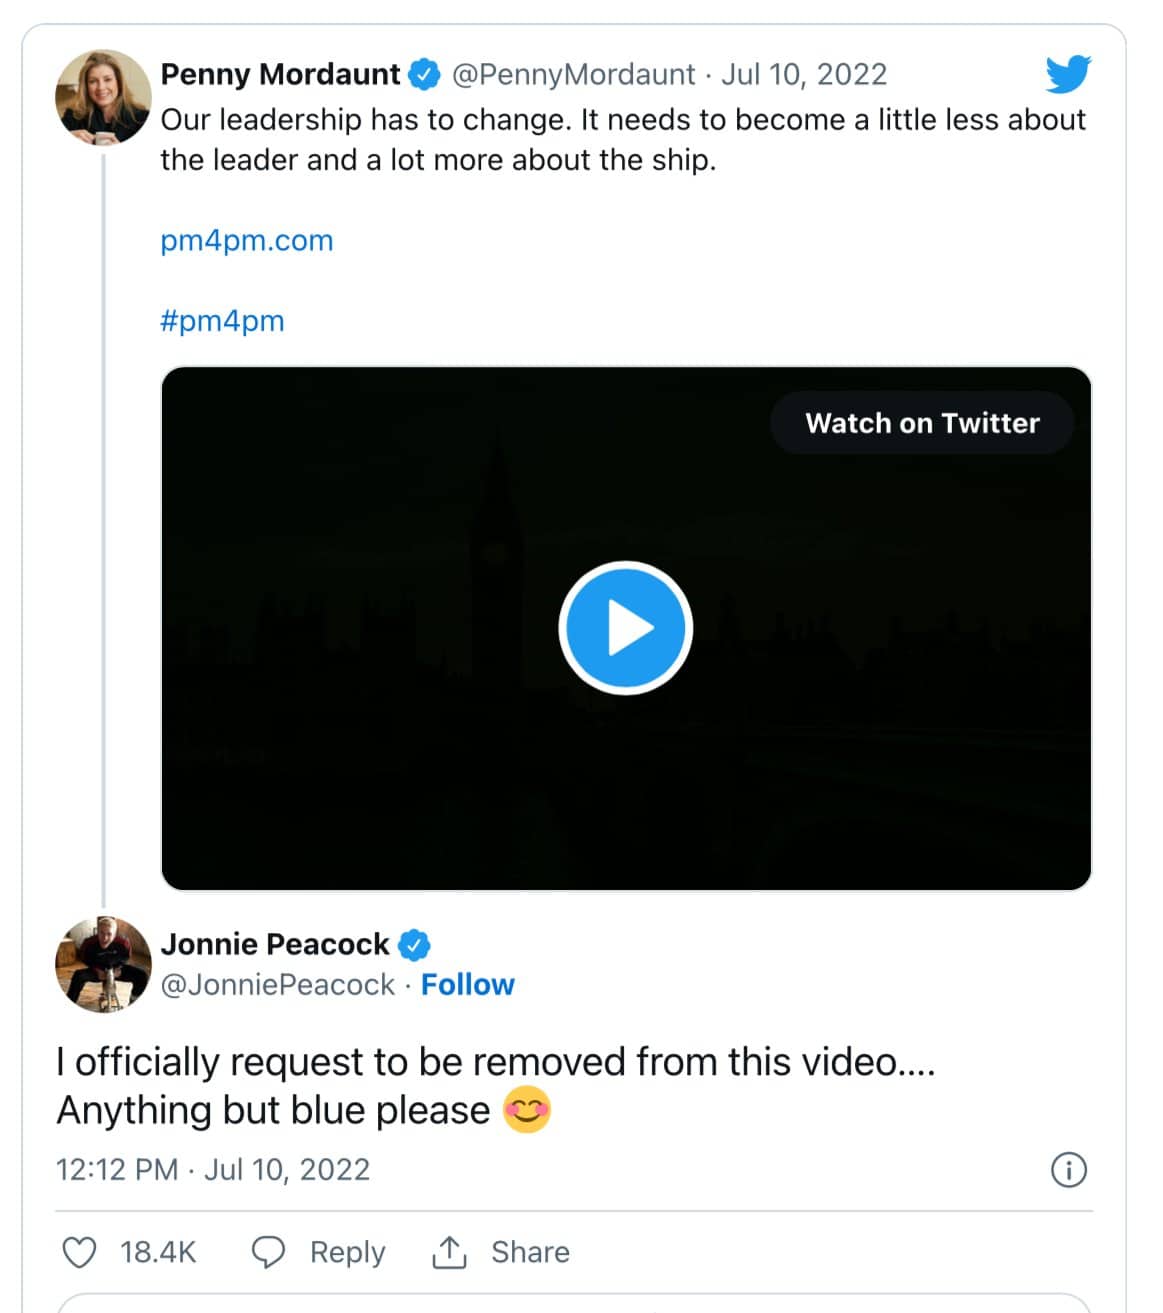
Task: Click Penny Mordaunt's verified badge
Action: (x=424, y=71)
